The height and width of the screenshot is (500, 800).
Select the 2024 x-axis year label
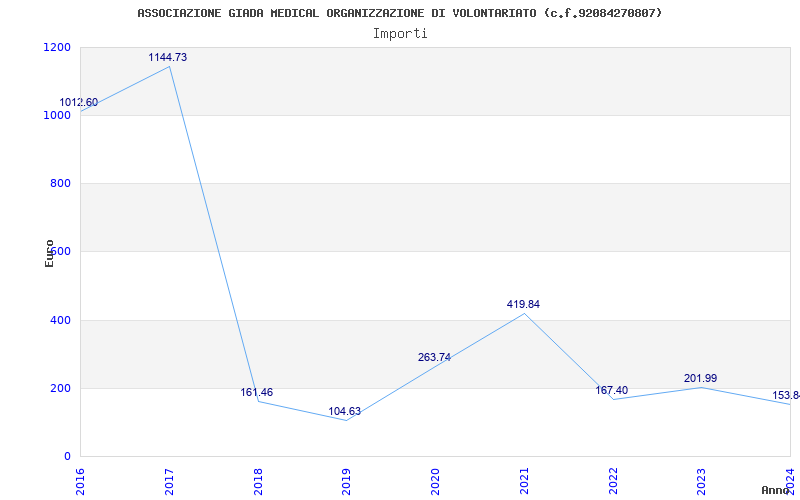pos(790,481)
